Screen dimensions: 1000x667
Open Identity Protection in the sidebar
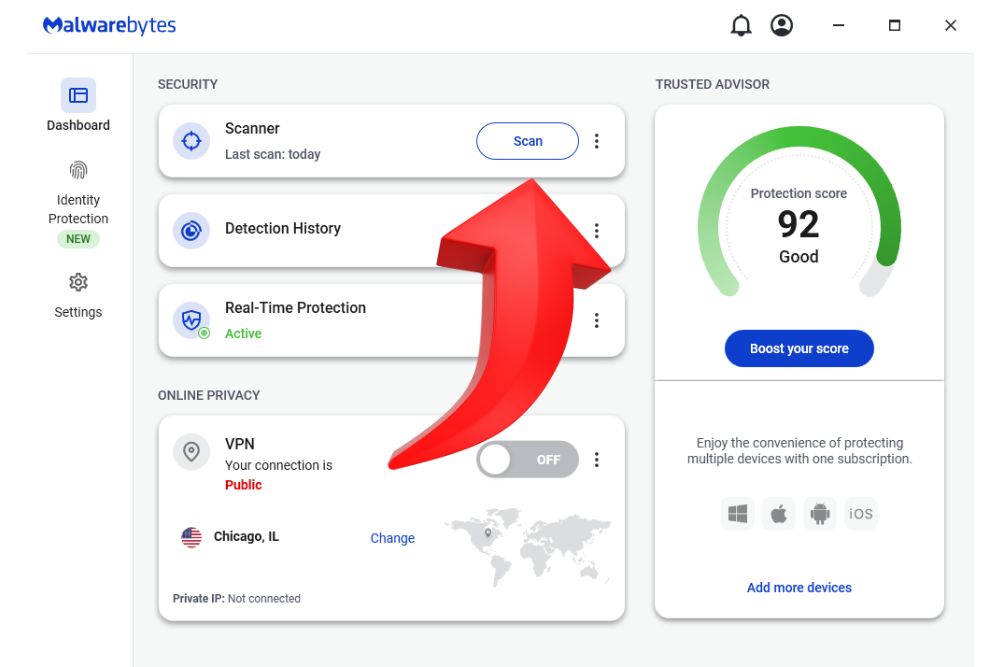click(x=78, y=200)
